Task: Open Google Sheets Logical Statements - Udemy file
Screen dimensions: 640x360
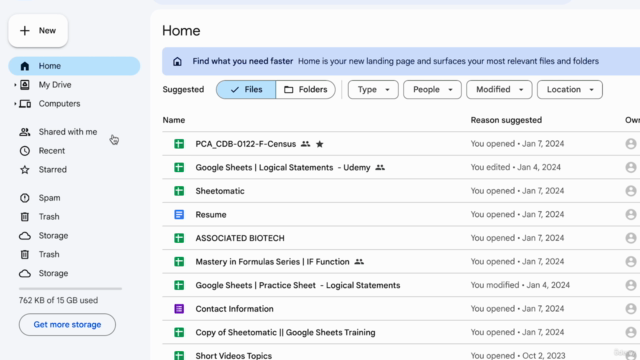Action: point(283,167)
